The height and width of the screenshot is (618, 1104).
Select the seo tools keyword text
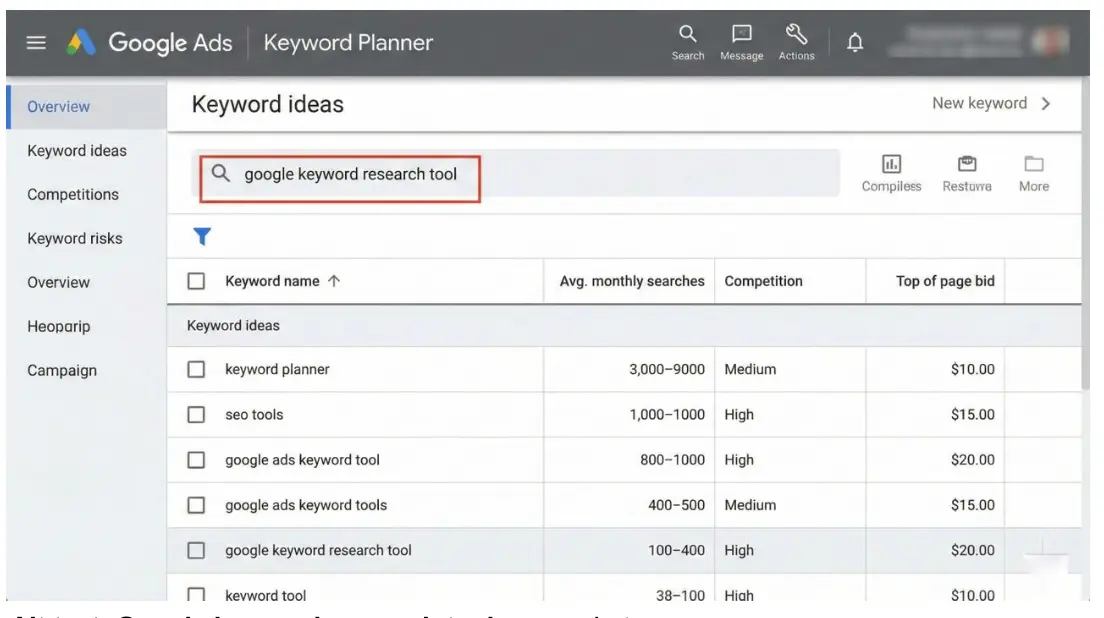pyautogui.click(x=254, y=415)
